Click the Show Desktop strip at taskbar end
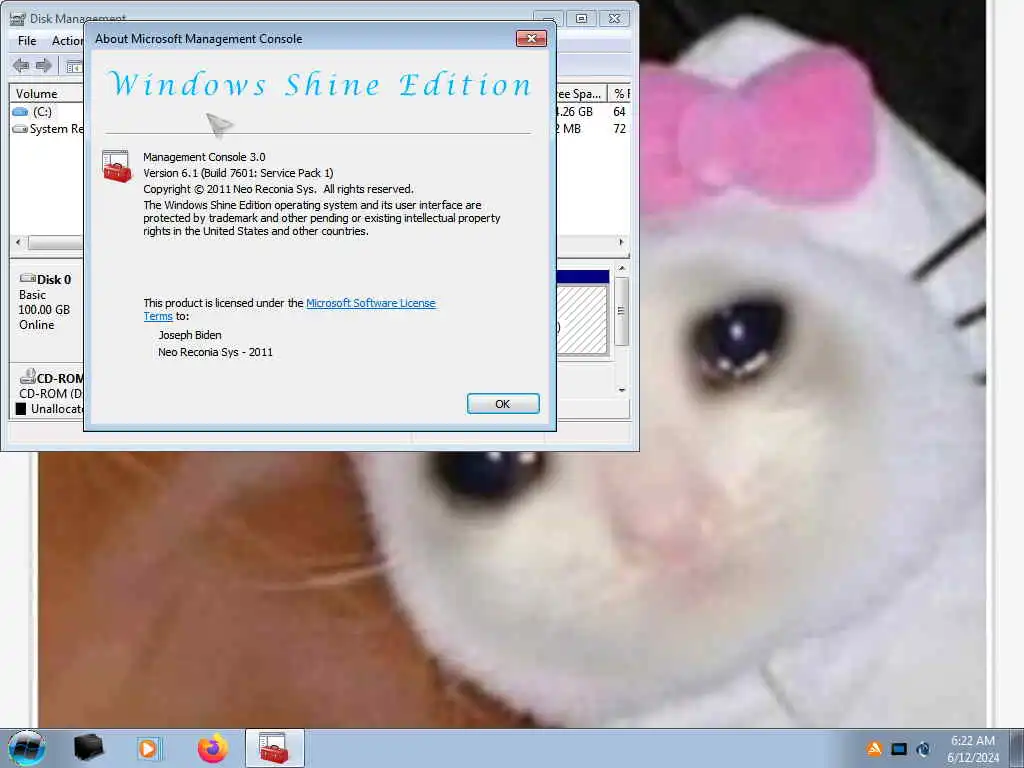Screen dimensions: 1024x768 [x=1016, y=748]
